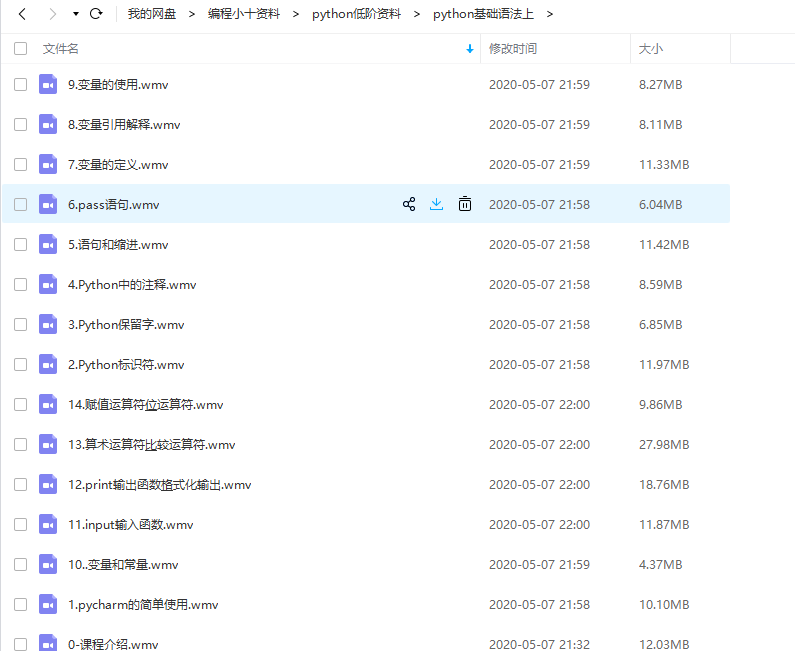The height and width of the screenshot is (651, 795).
Task: Check the box for 5.语句和缩进.wmv
Action: (20, 244)
